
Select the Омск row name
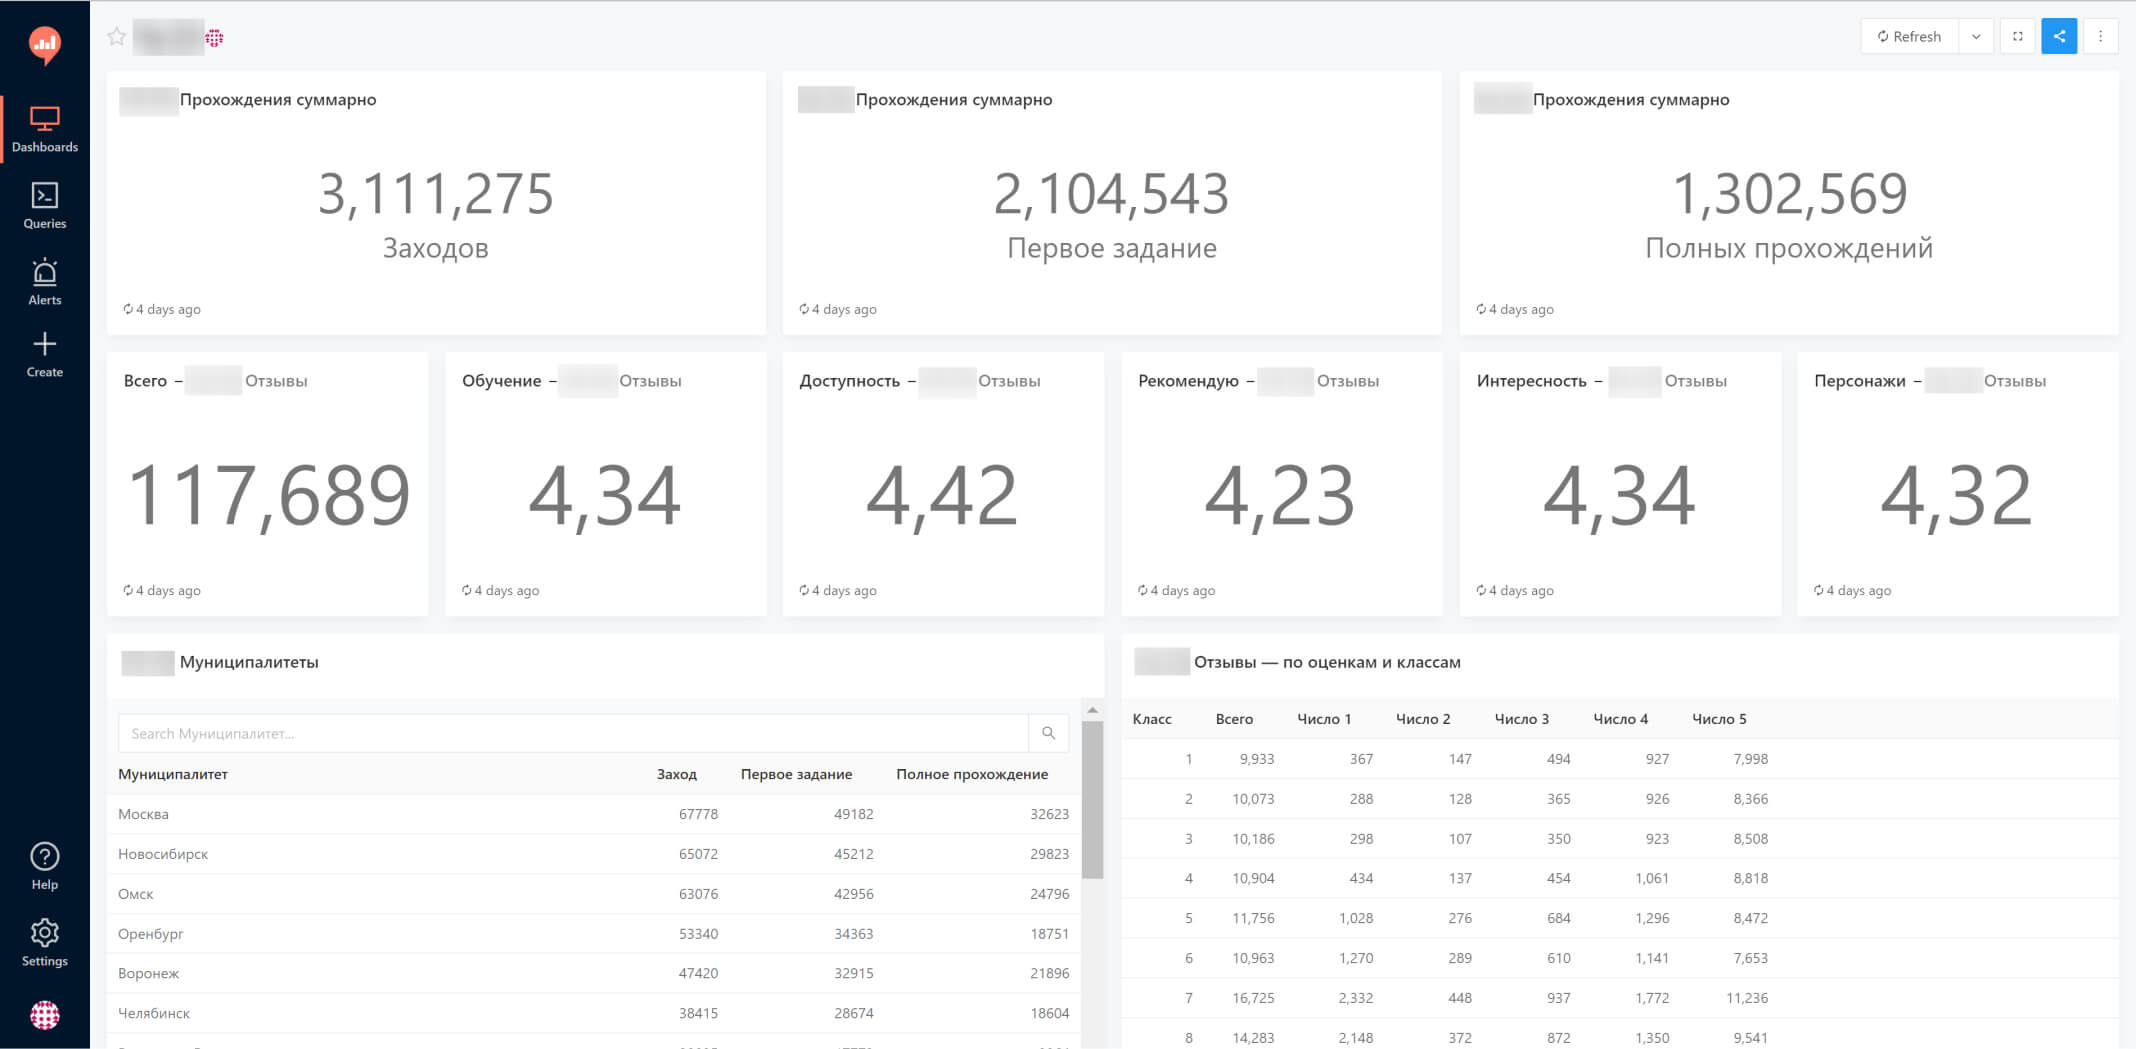pyautogui.click(x=136, y=894)
